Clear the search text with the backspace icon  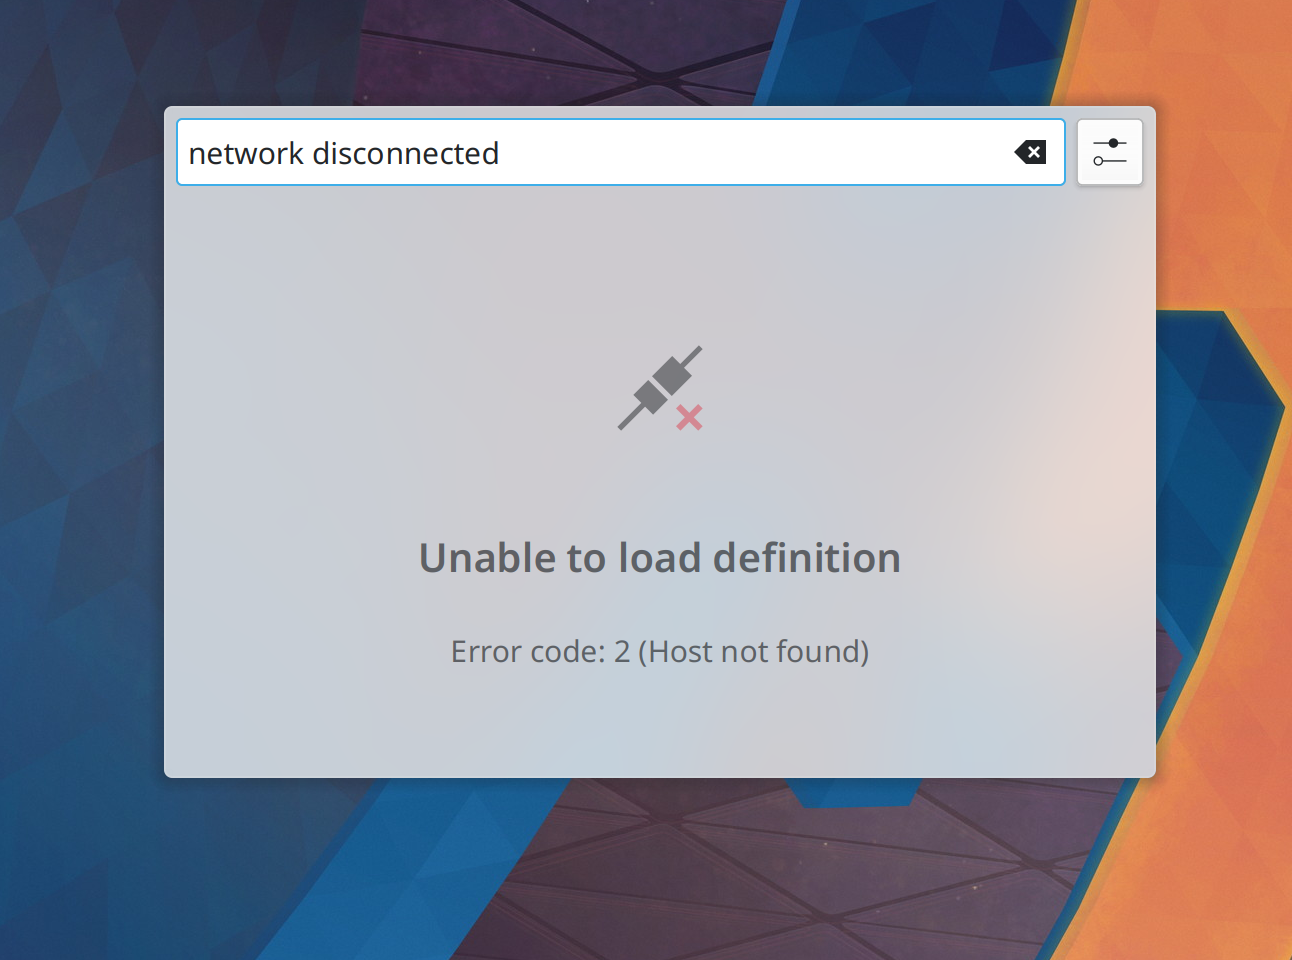tap(1030, 152)
